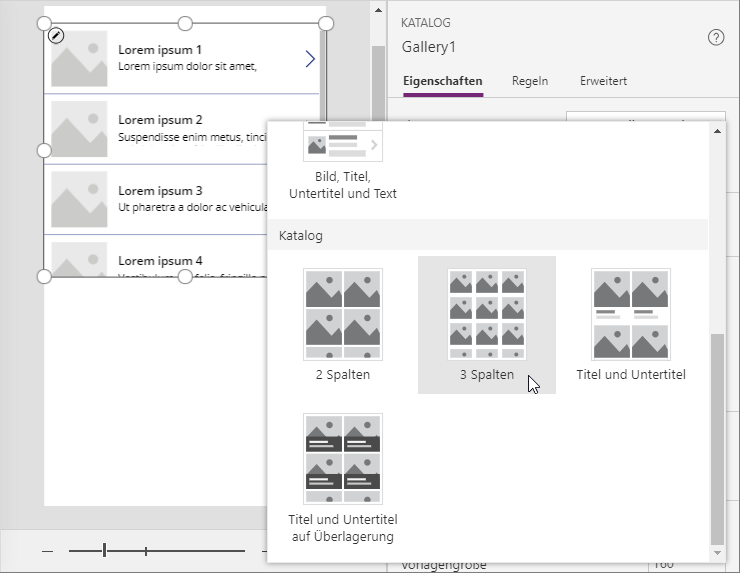This screenshot has height=573, width=740.
Task: Pick the Titel und Untertitel layout
Action: pyautogui.click(x=630, y=314)
